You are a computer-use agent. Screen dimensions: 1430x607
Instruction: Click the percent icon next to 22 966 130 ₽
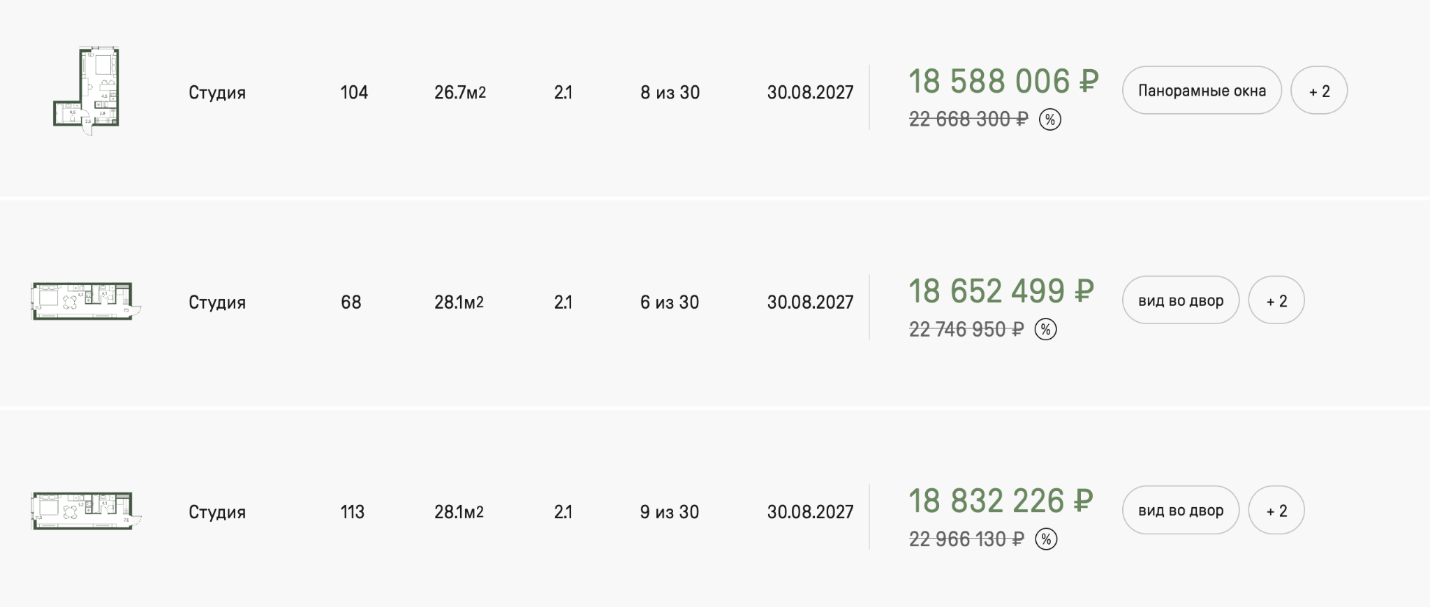(x=1045, y=540)
